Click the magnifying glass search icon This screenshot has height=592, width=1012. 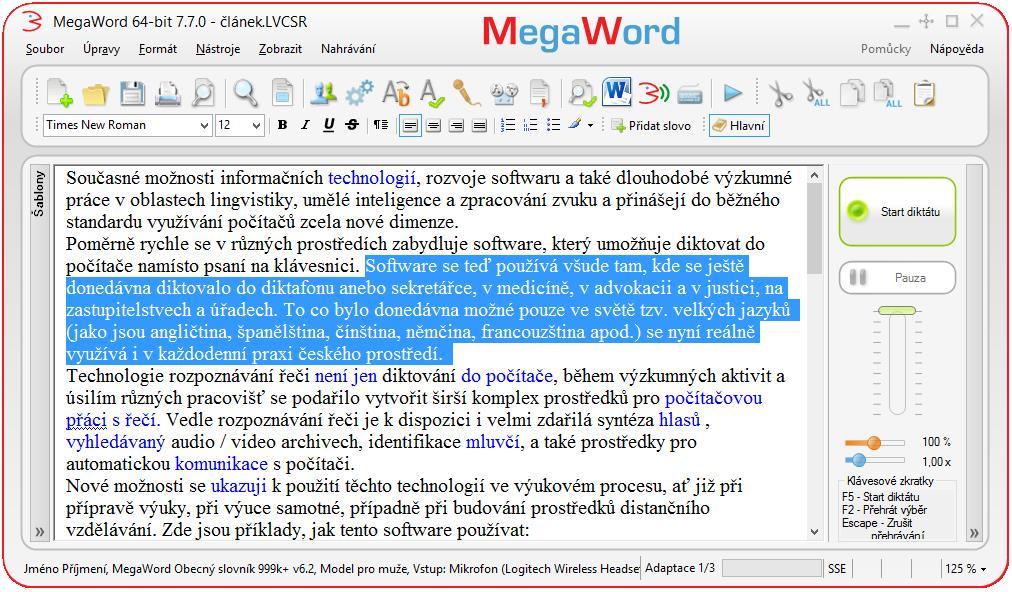pyautogui.click(x=245, y=94)
